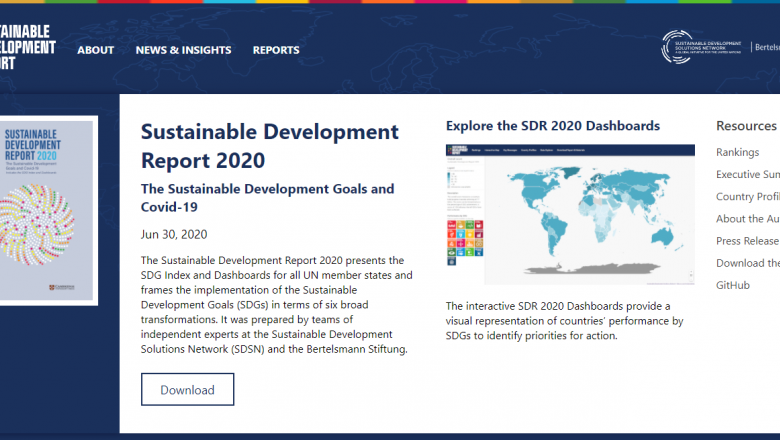
Task: Open the ABOUT menu item
Action: [x=96, y=50]
